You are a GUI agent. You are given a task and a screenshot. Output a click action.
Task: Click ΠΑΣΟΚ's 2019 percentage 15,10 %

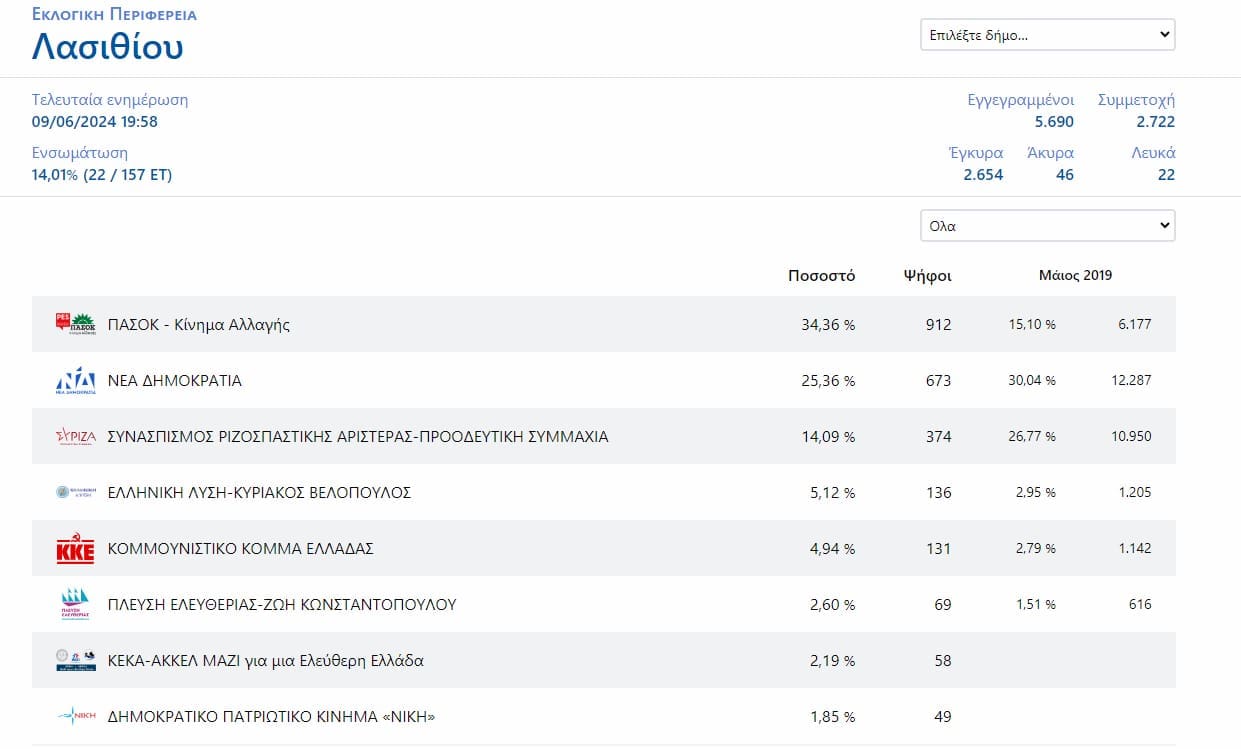click(x=1031, y=325)
